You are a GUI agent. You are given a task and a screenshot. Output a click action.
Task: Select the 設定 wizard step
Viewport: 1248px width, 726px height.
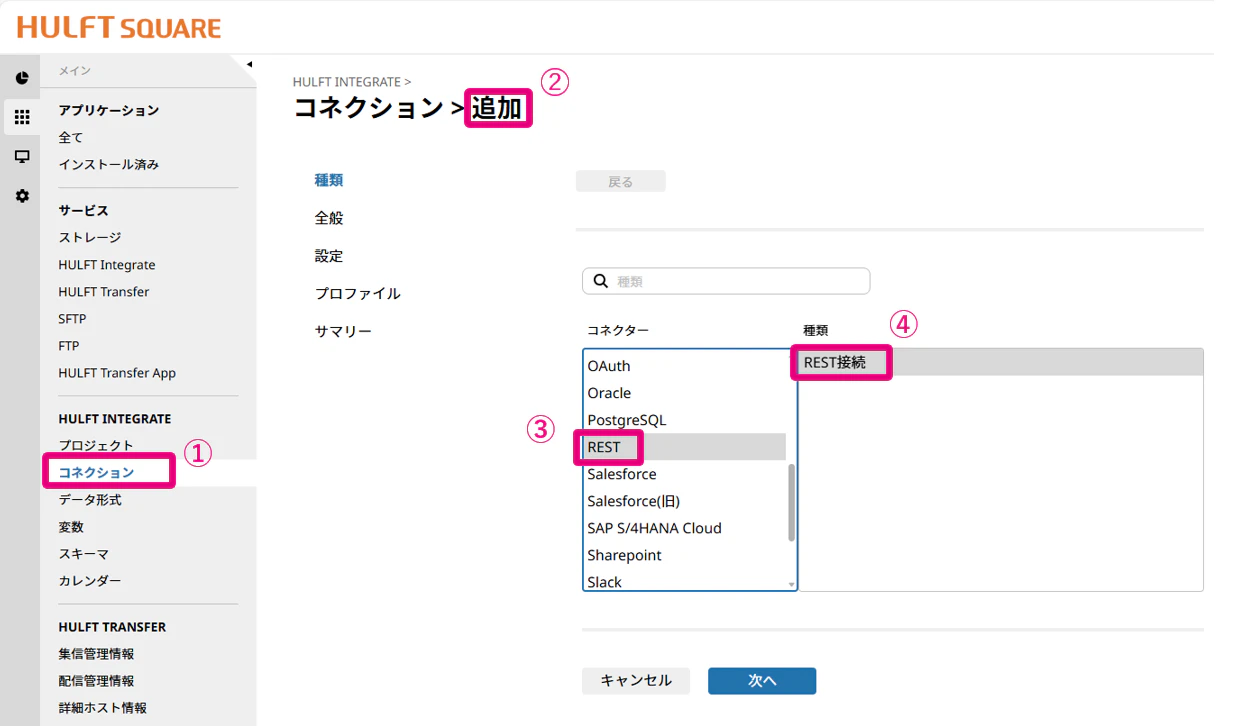329,256
